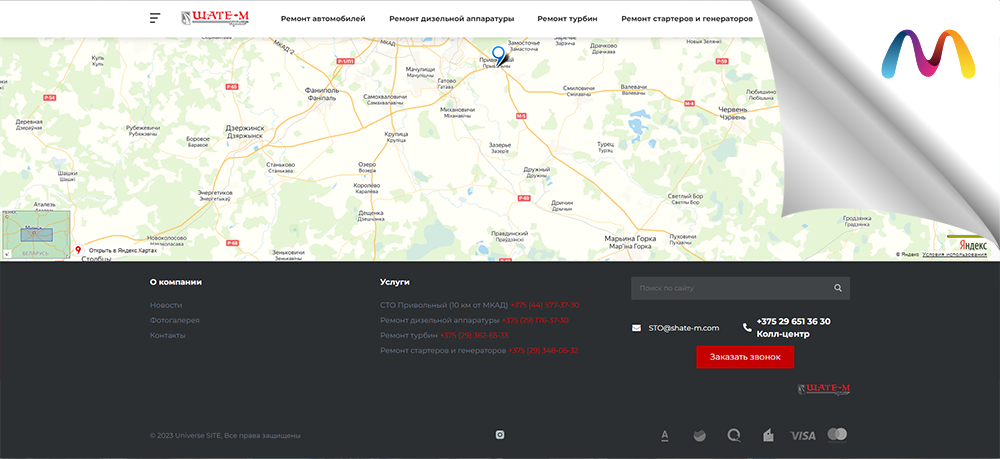This screenshot has height=459, width=1000.
Task: Open Ремонт стартеров и генераторов menu item
Action: [x=687, y=19]
